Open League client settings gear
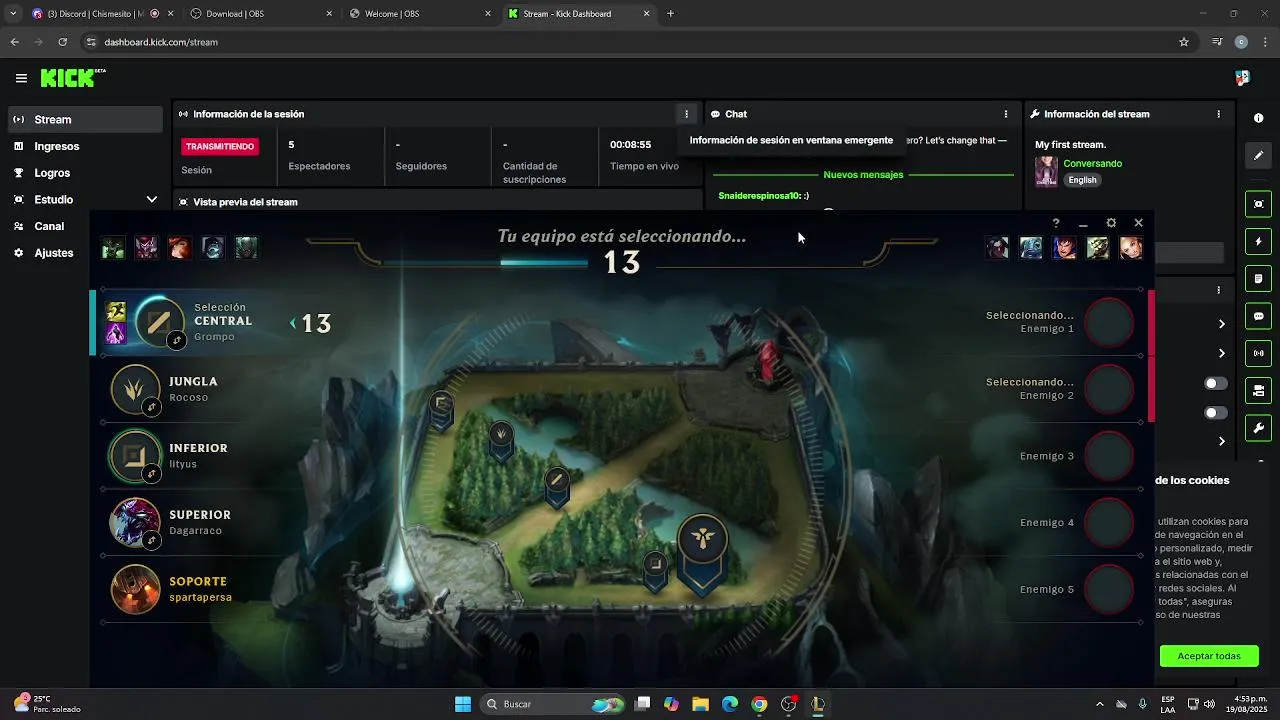Screen dimensions: 1280x720 click(1111, 223)
